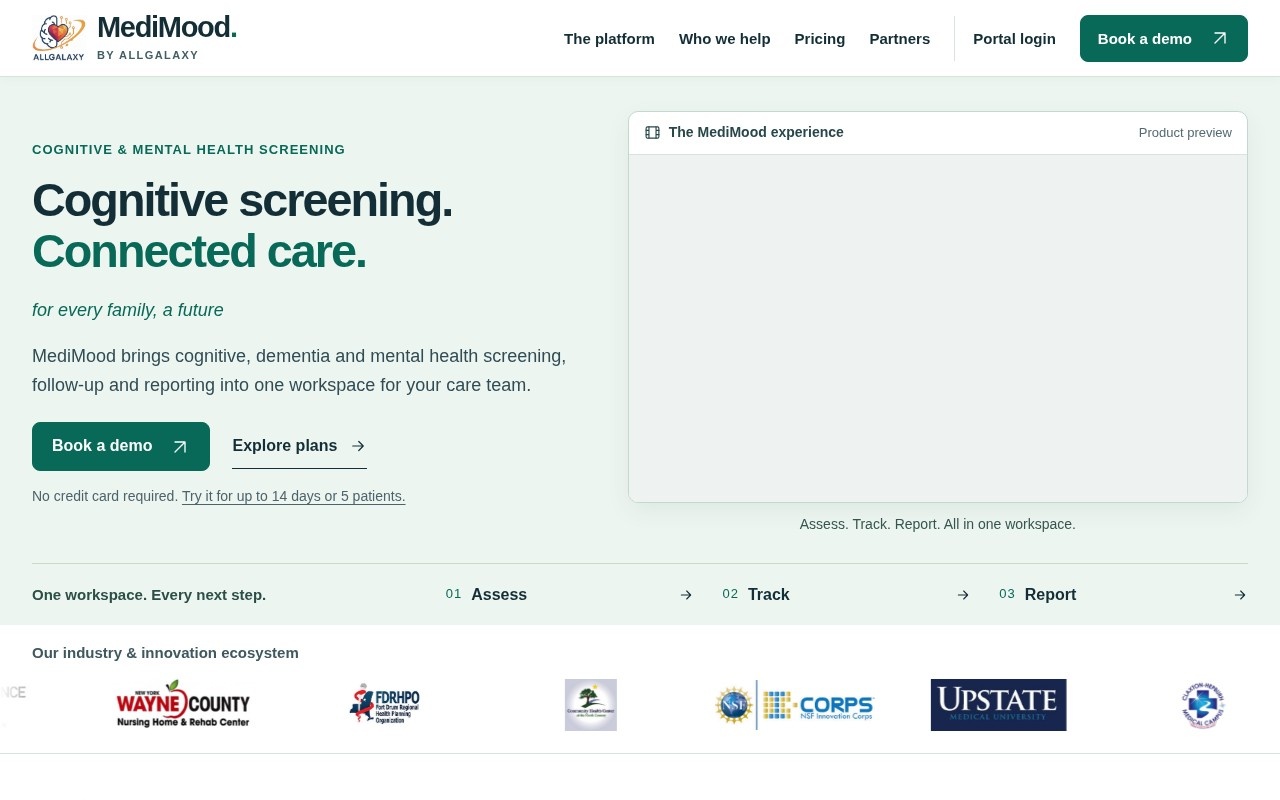1280x800 pixels.
Task: Open the Clifton-Fine Medical Campus logo
Action: click(x=1203, y=705)
